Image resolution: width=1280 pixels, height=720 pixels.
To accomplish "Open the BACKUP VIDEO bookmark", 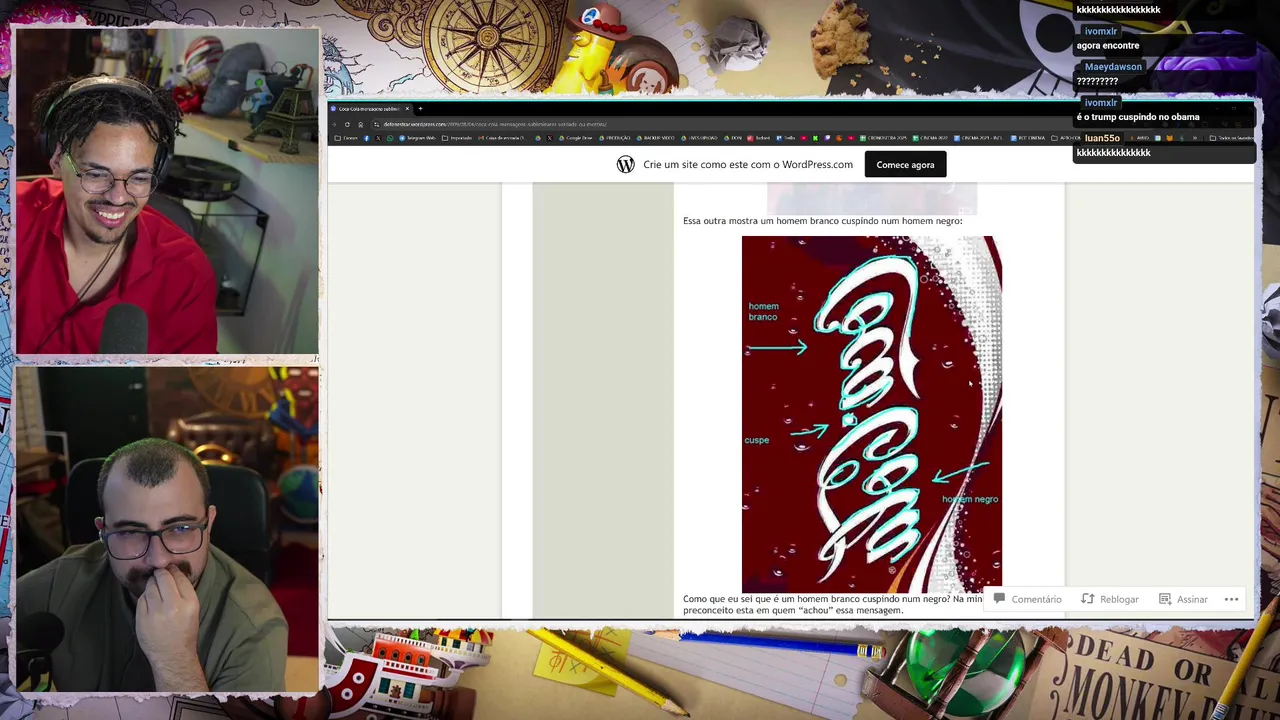I will 654,138.
